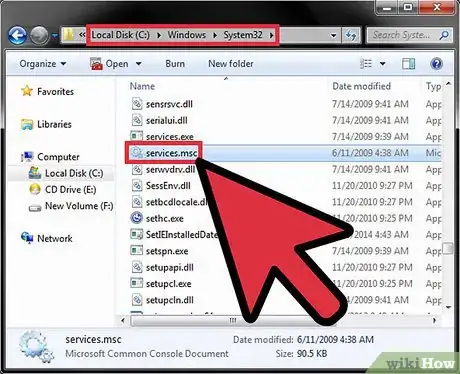Sort by the Type column header
Image resolution: width=460 pixels, height=374 pixels.
pos(433,86)
